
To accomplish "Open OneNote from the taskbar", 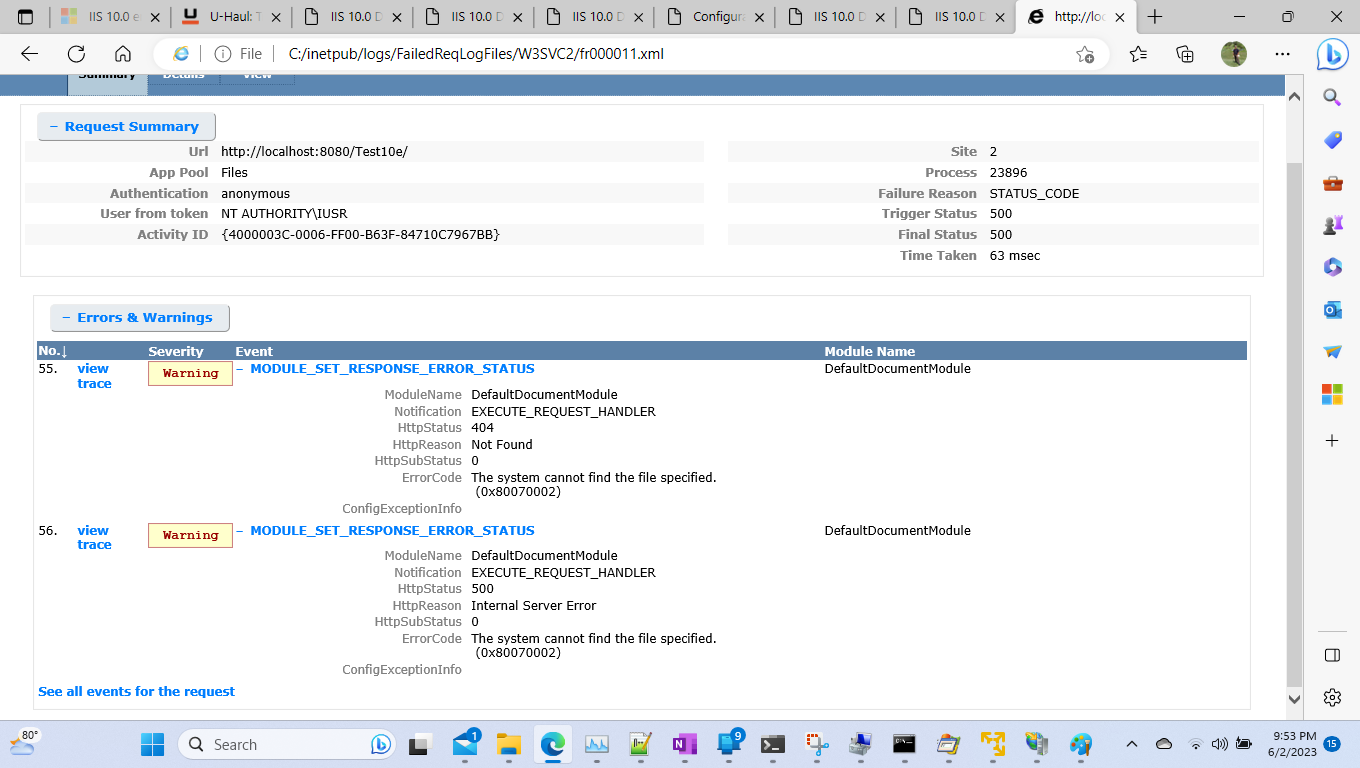I will (x=685, y=744).
